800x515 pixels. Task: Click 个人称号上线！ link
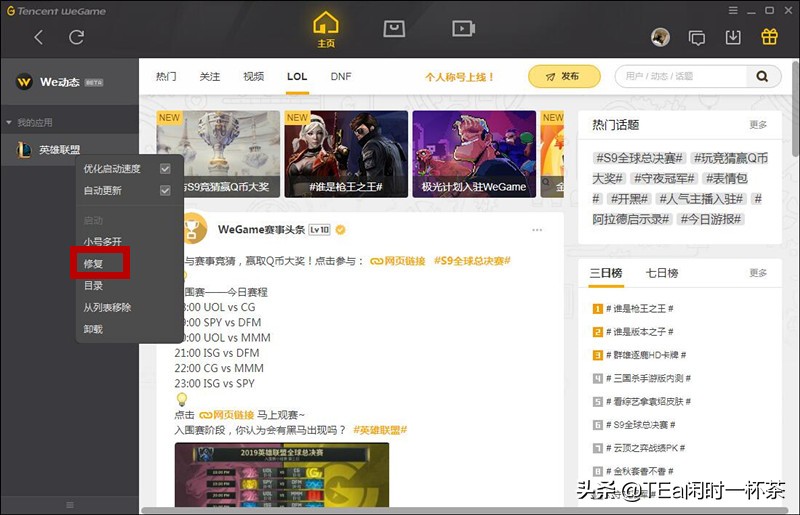[460, 77]
